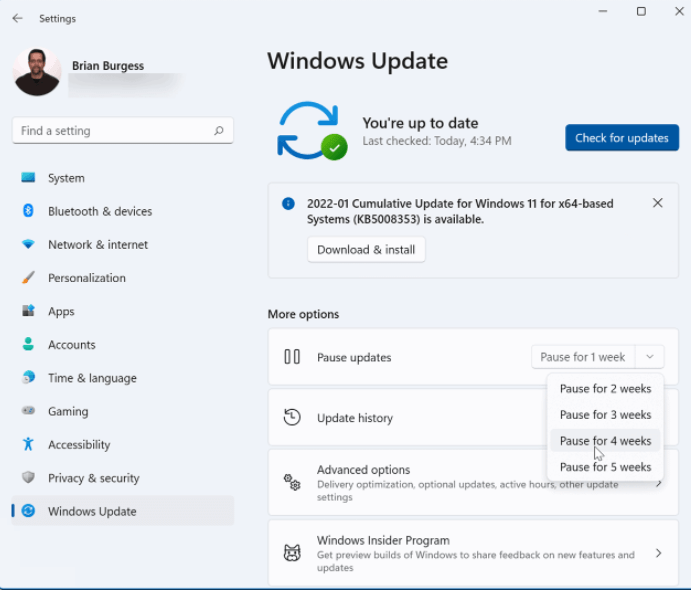Open Bluetooth & devices settings
The image size is (691, 590).
click(x=100, y=212)
